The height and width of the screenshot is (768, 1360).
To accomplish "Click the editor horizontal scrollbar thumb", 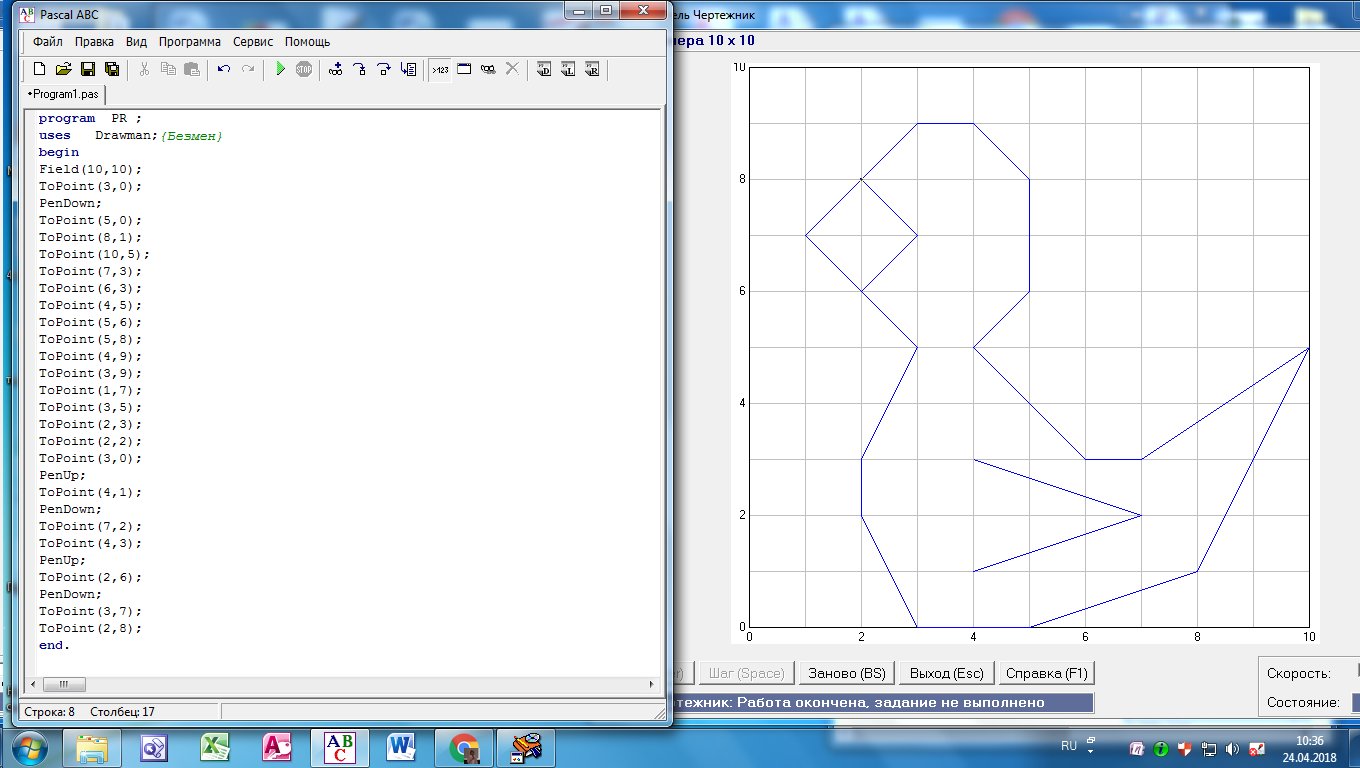I will (x=64, y=685).
